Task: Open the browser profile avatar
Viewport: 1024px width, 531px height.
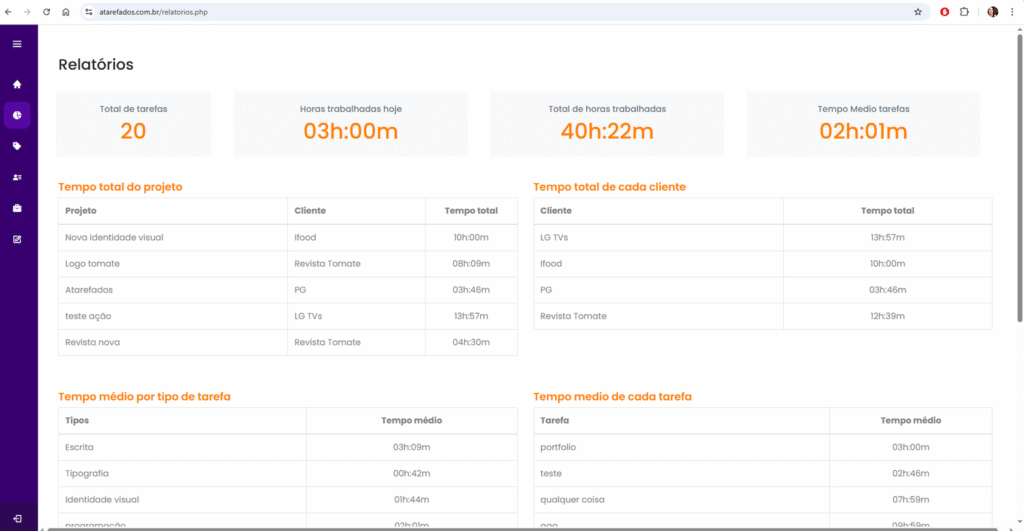Action: click(992, 12)
